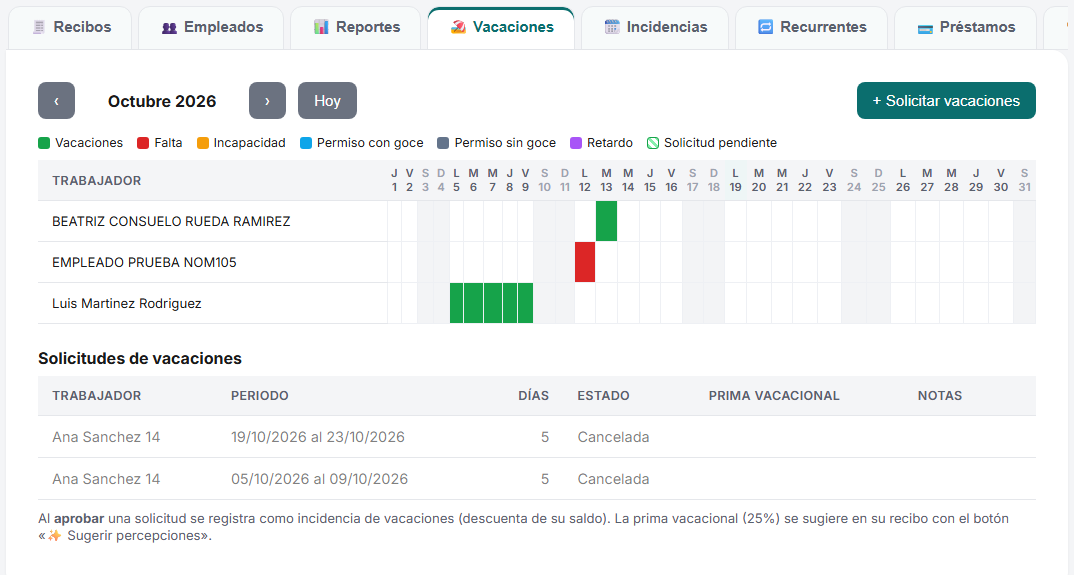1074x575 pixels.
Task: Click Luis Martinez's vacation cell on Monday 5
Action: 457,303
